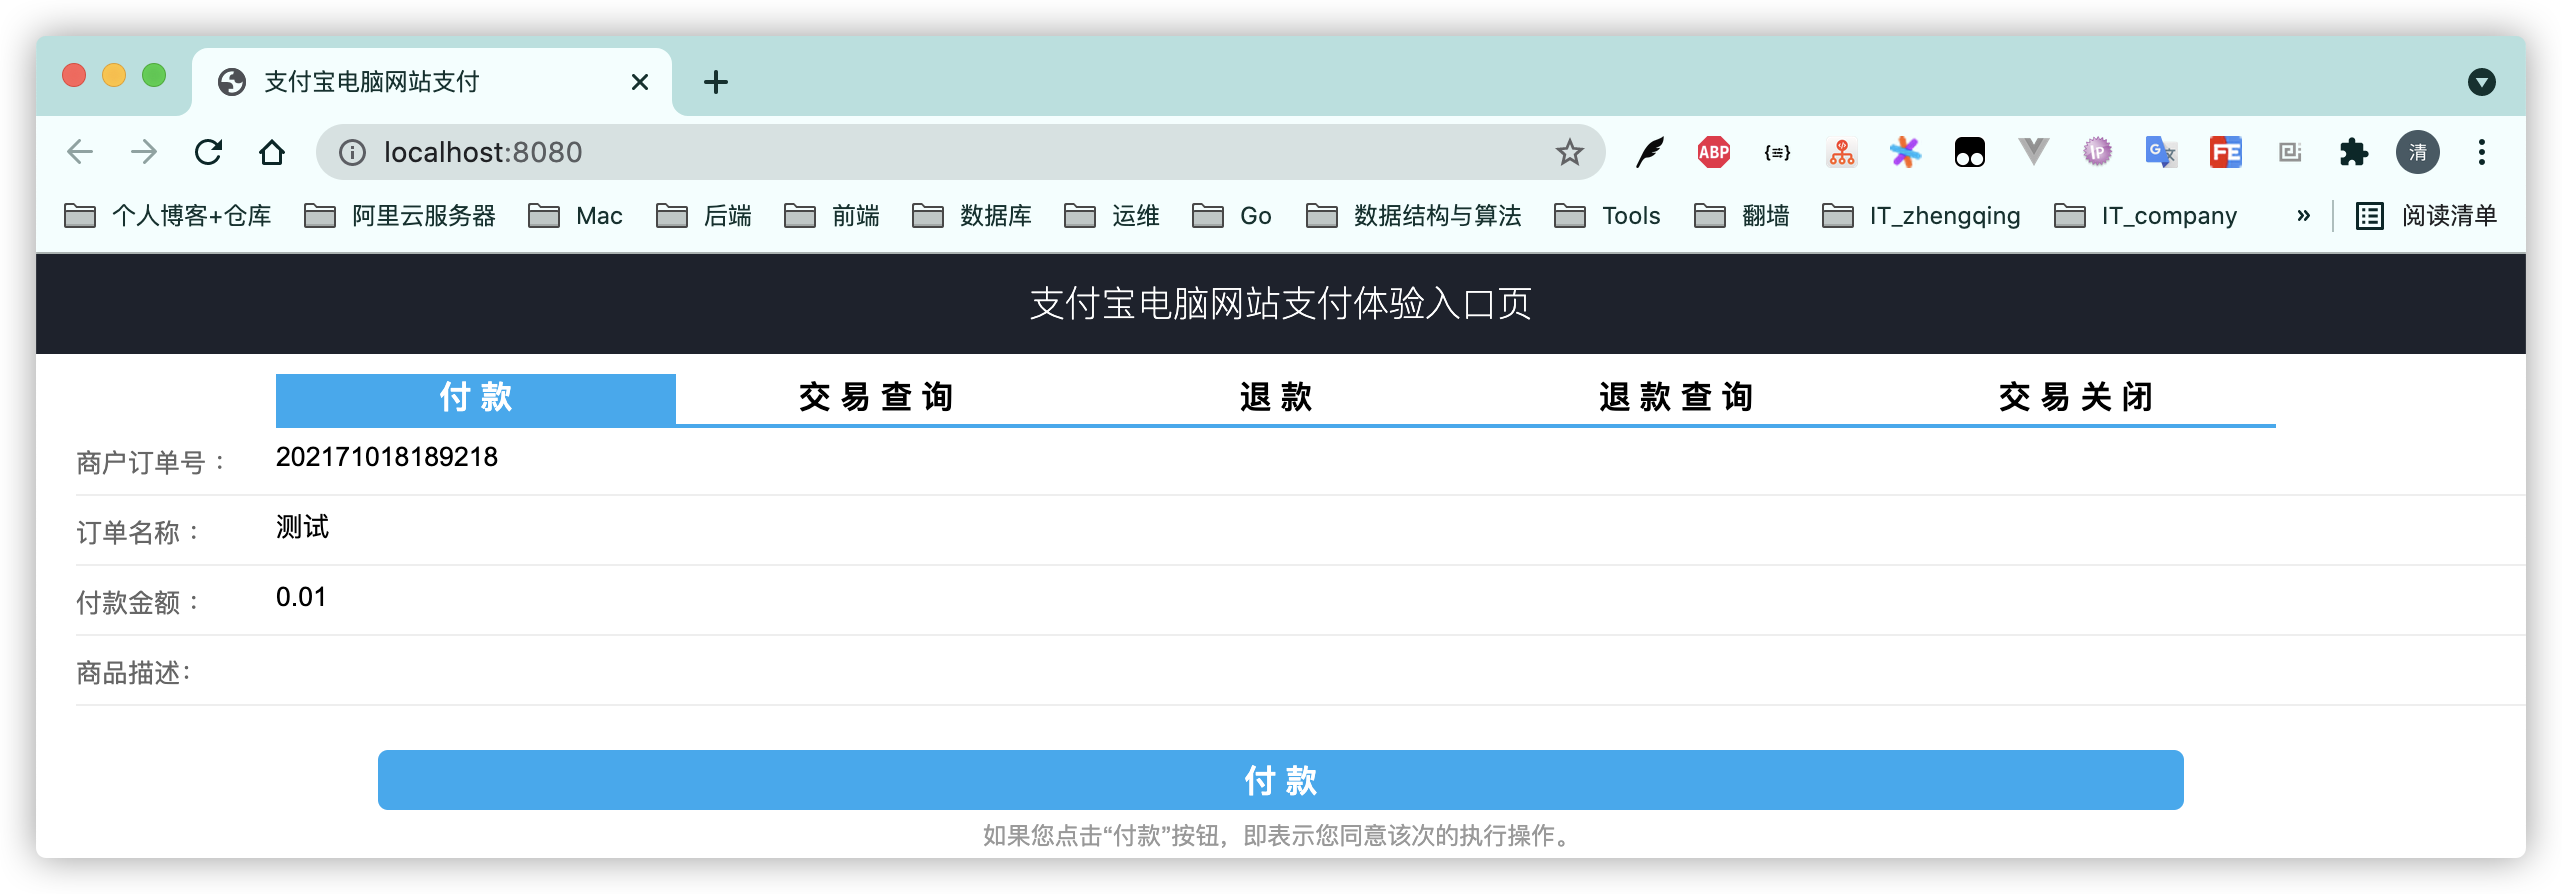The image size is (2562, 894).
Task: Click the 支付宝电脑网站支付体验入口页 header title
Action: 1281,304
